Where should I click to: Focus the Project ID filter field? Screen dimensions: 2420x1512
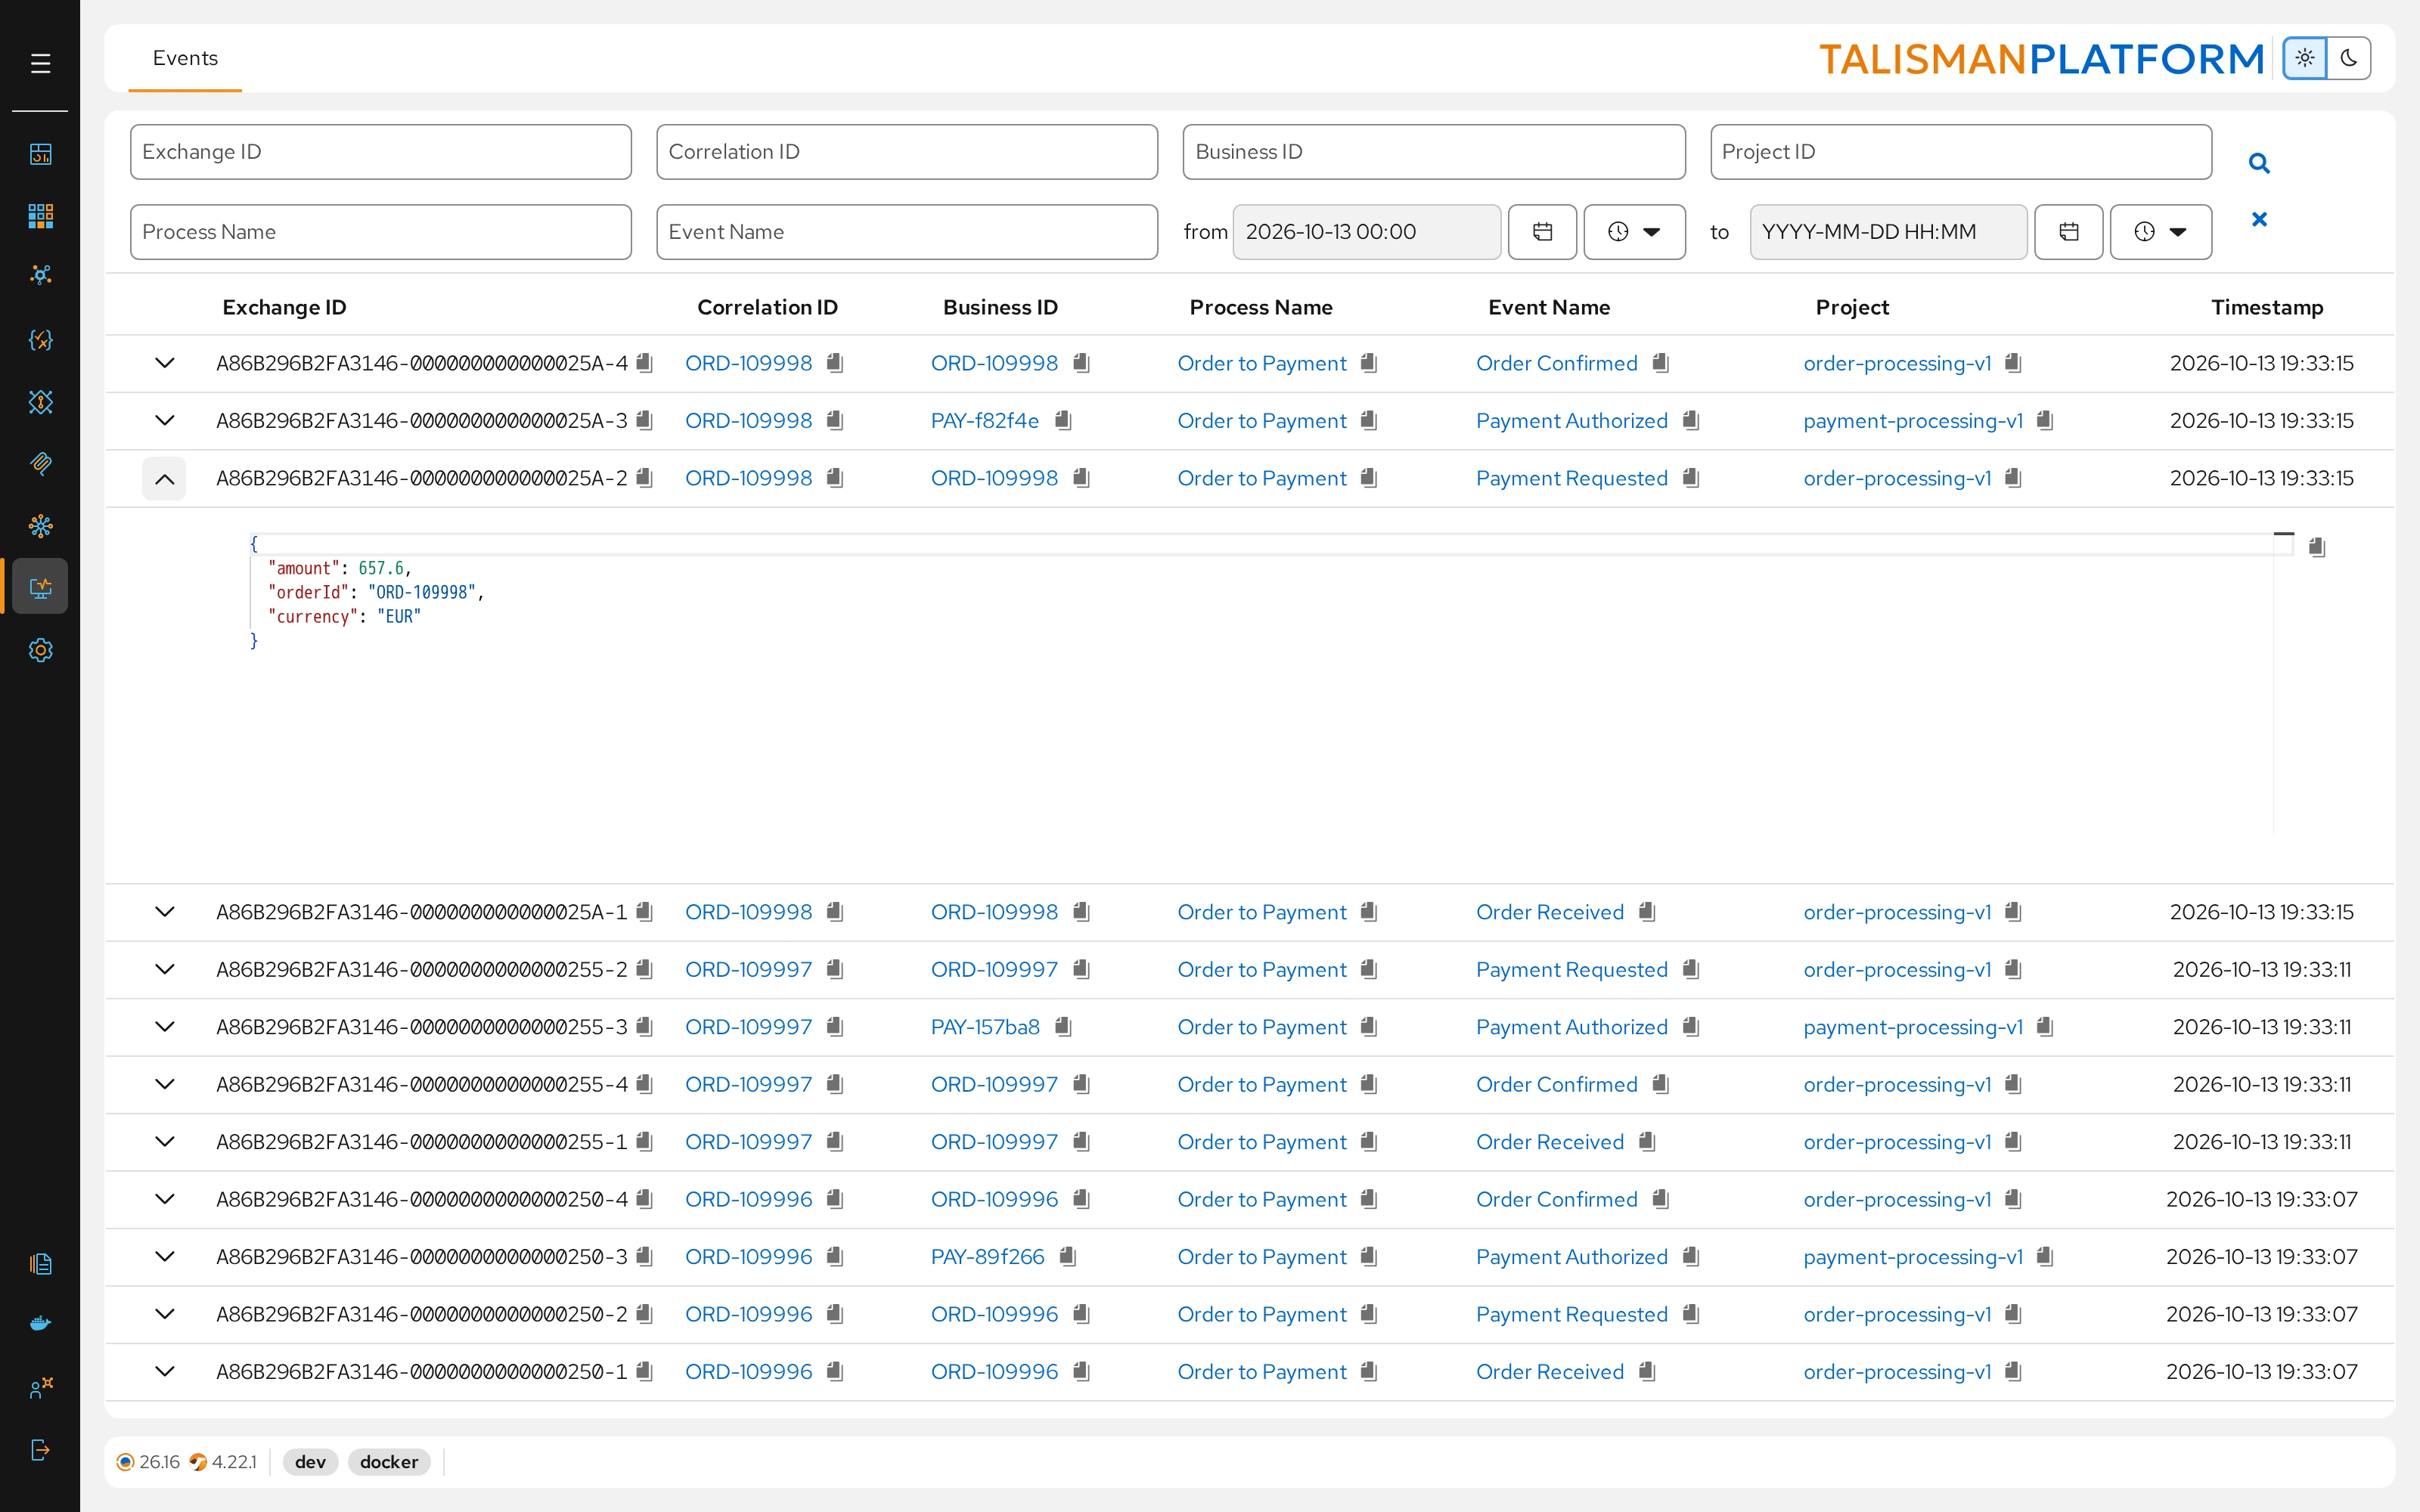1960,152
